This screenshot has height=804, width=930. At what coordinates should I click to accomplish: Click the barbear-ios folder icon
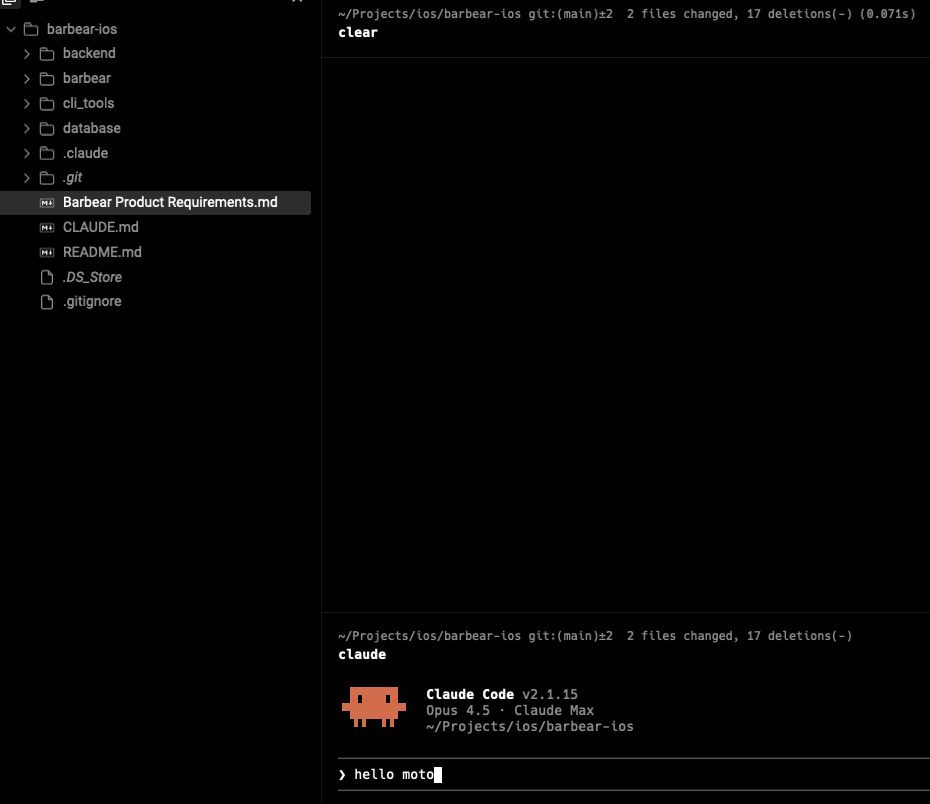pos(31,29)
